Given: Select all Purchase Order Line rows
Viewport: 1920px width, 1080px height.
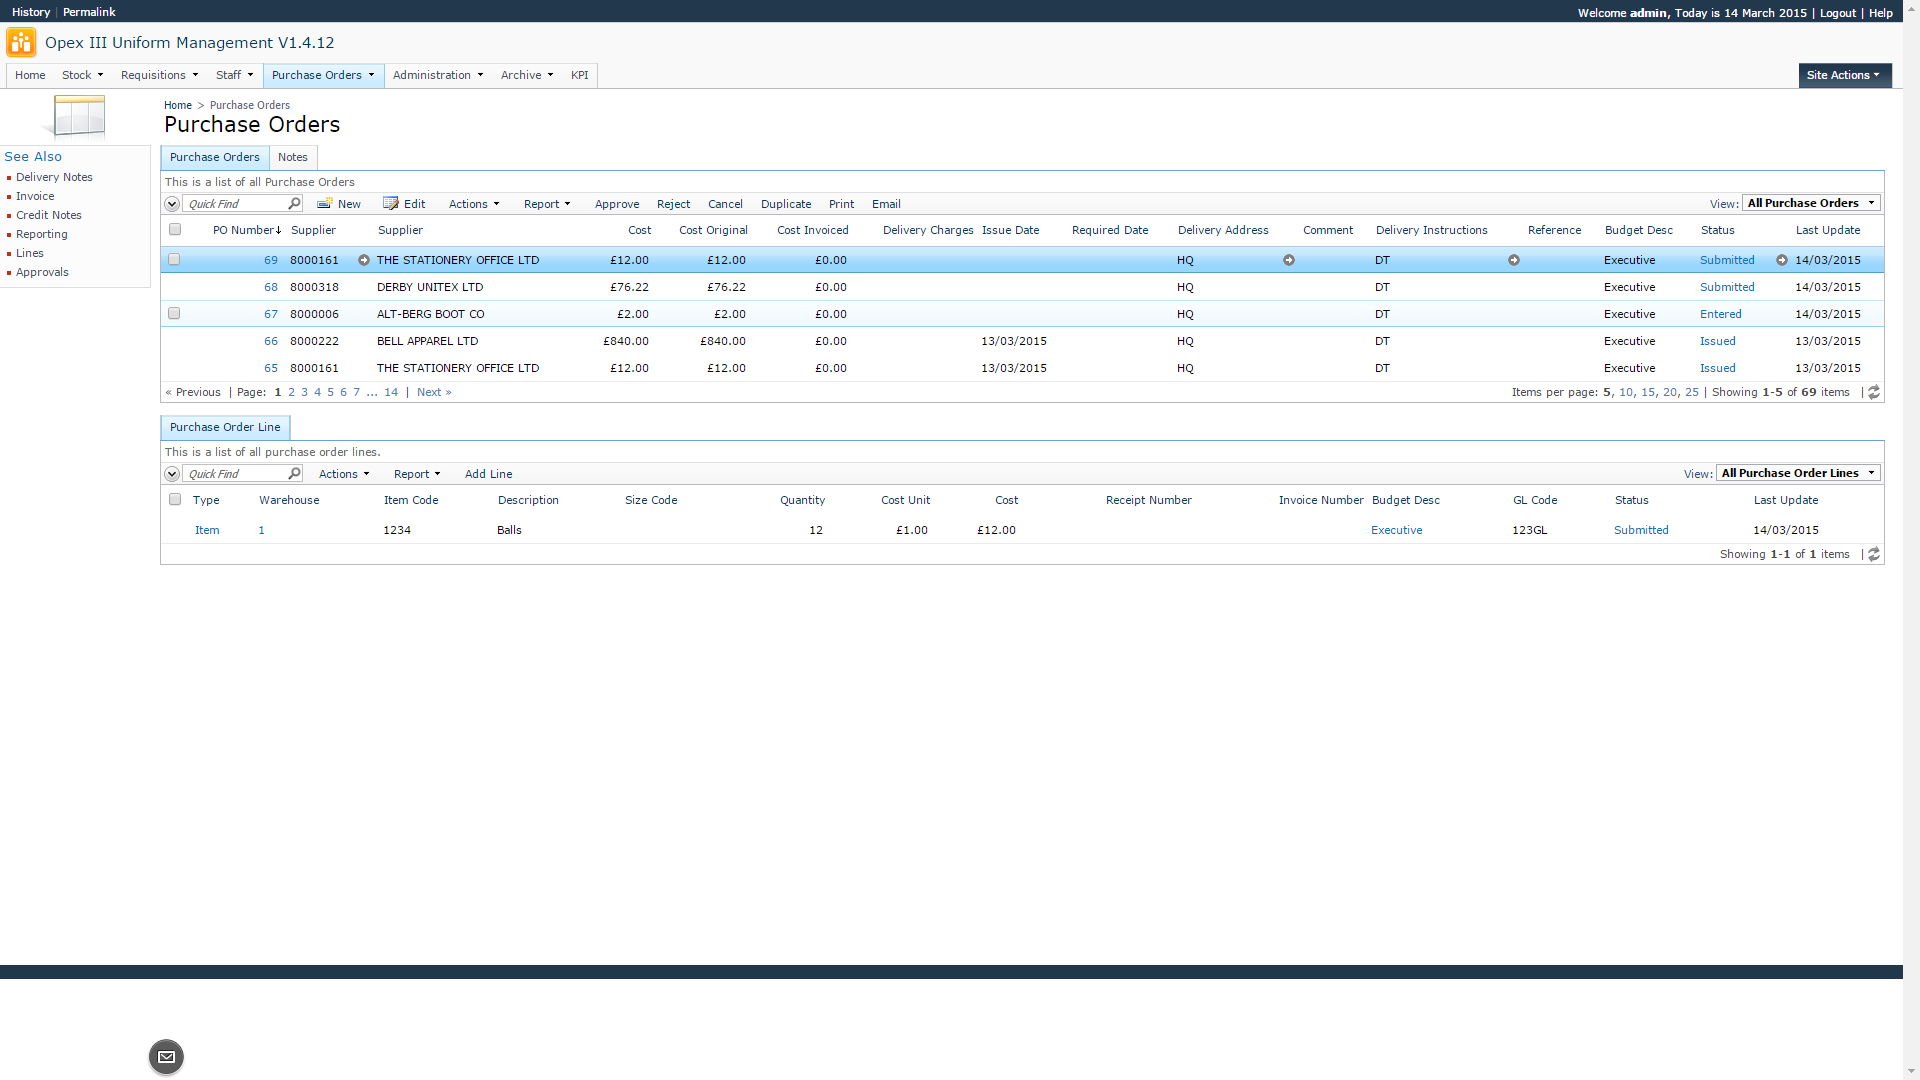Looking at the screenshot, I should 175,500.
